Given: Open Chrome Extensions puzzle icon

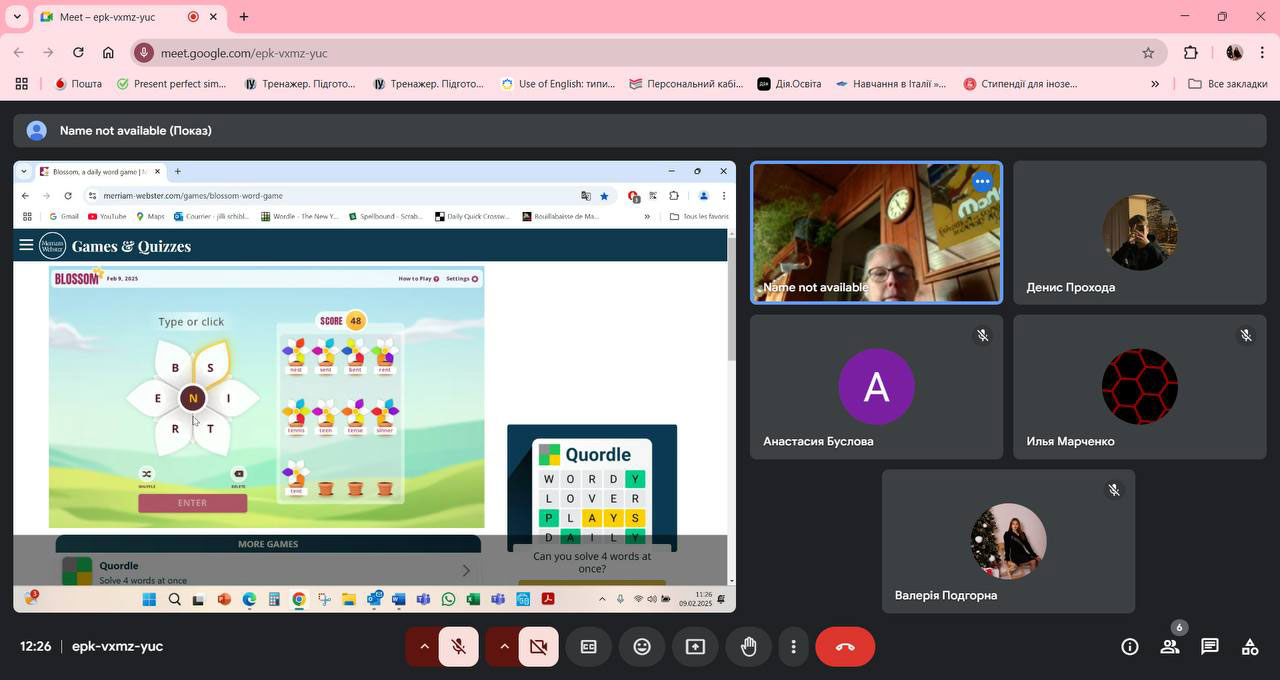Looking at the screenshot, I should (x=1190, y=53).
